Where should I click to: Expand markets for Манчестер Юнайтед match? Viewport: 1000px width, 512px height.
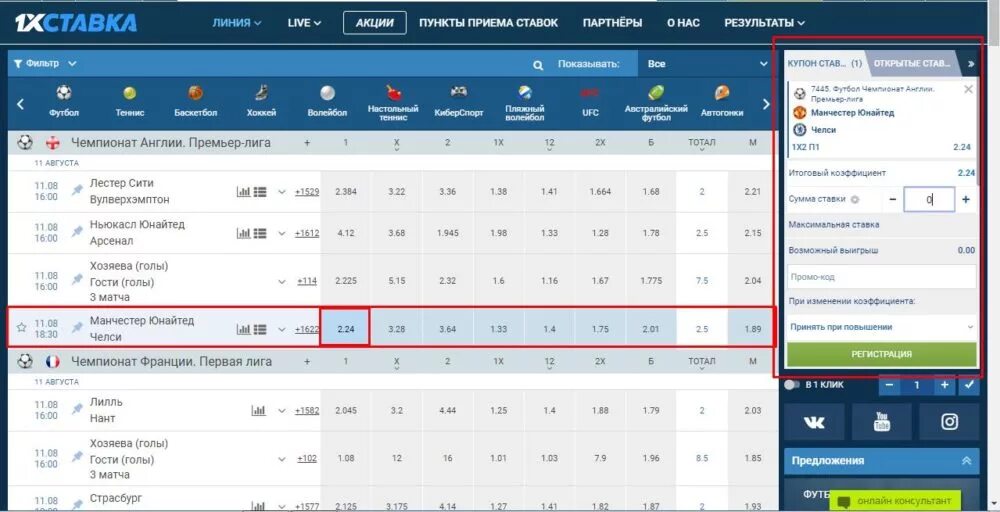click(x=282, y=330)
